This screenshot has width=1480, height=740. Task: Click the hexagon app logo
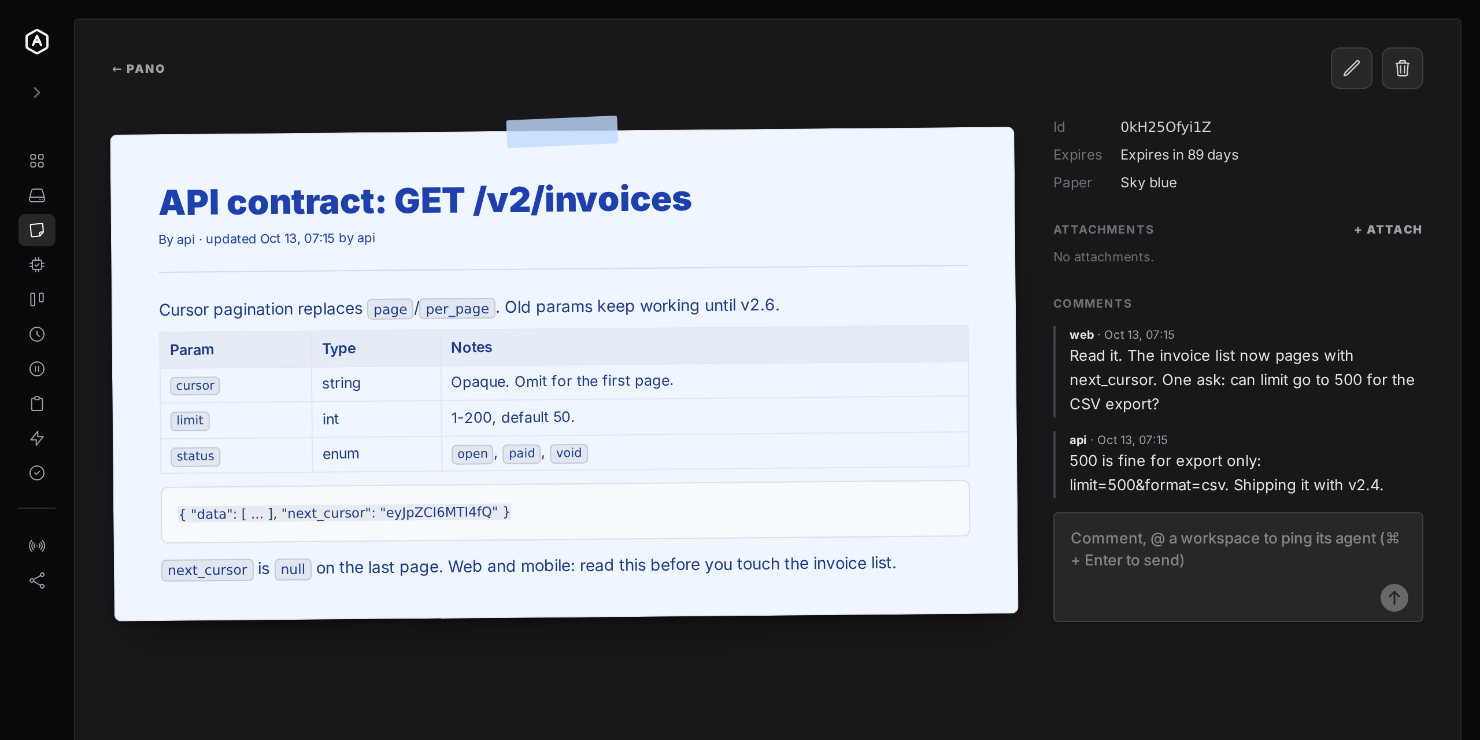37,41
